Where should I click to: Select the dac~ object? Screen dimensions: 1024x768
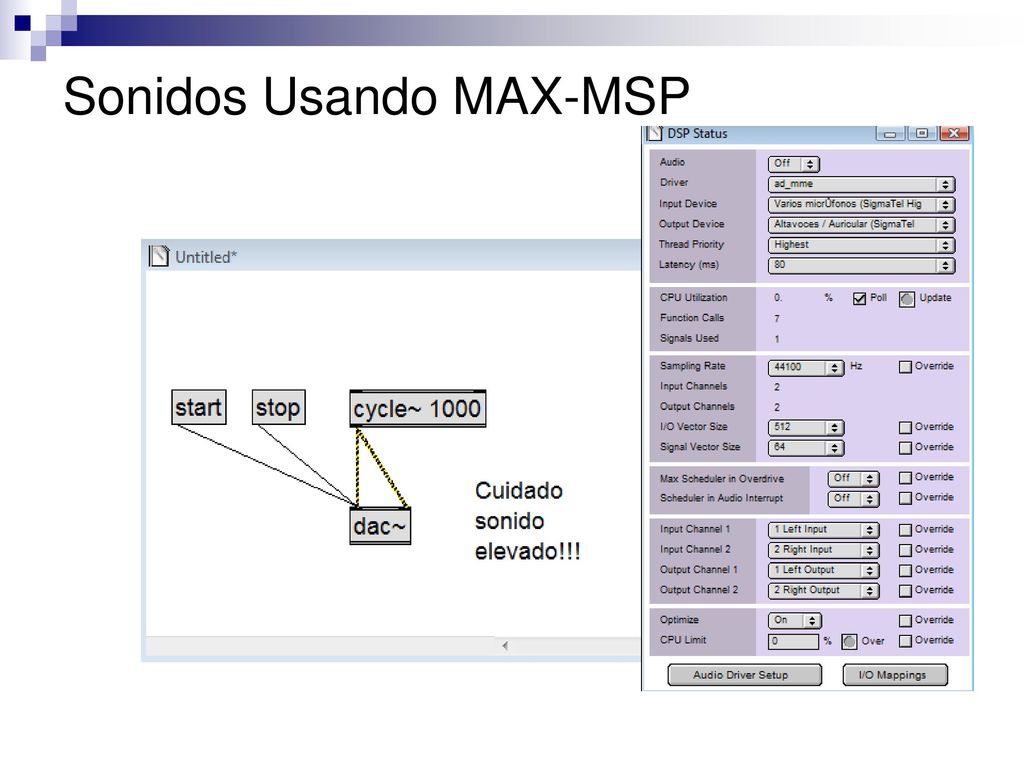pyautogui.click(x=380, y=526)
